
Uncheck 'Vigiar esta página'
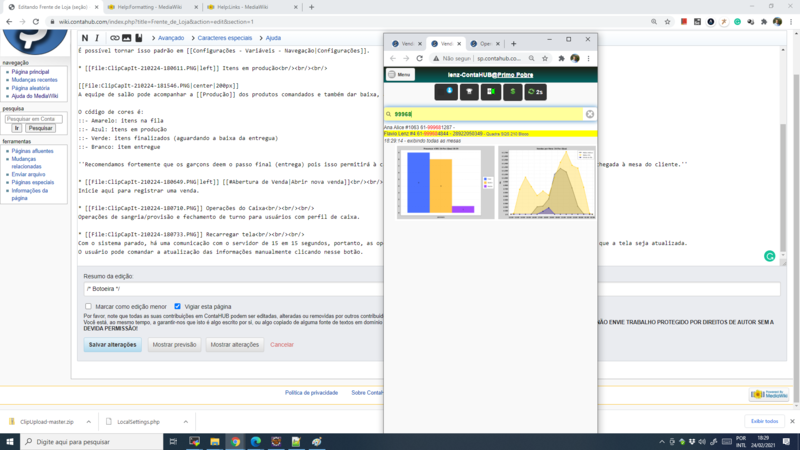pyautogui.click(x=177, y=306)
